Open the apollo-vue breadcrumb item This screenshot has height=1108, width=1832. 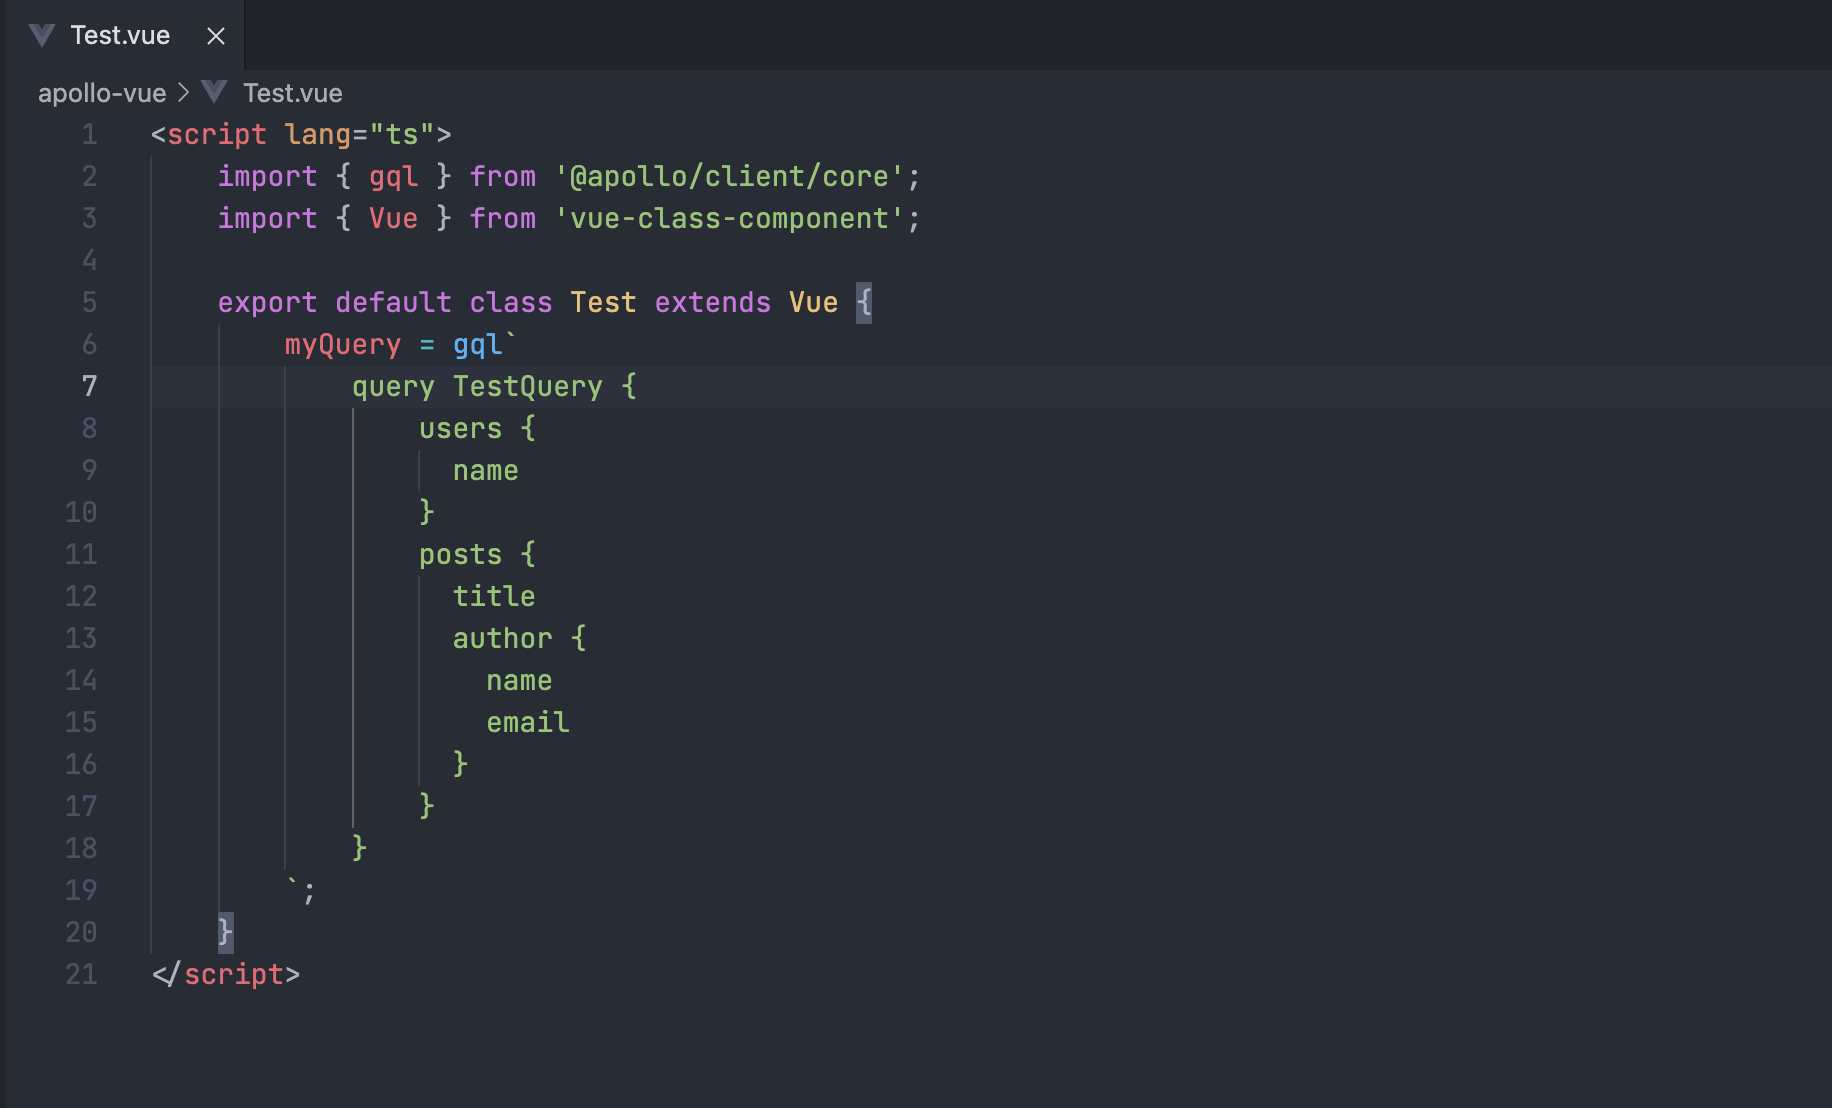(101, 92)
